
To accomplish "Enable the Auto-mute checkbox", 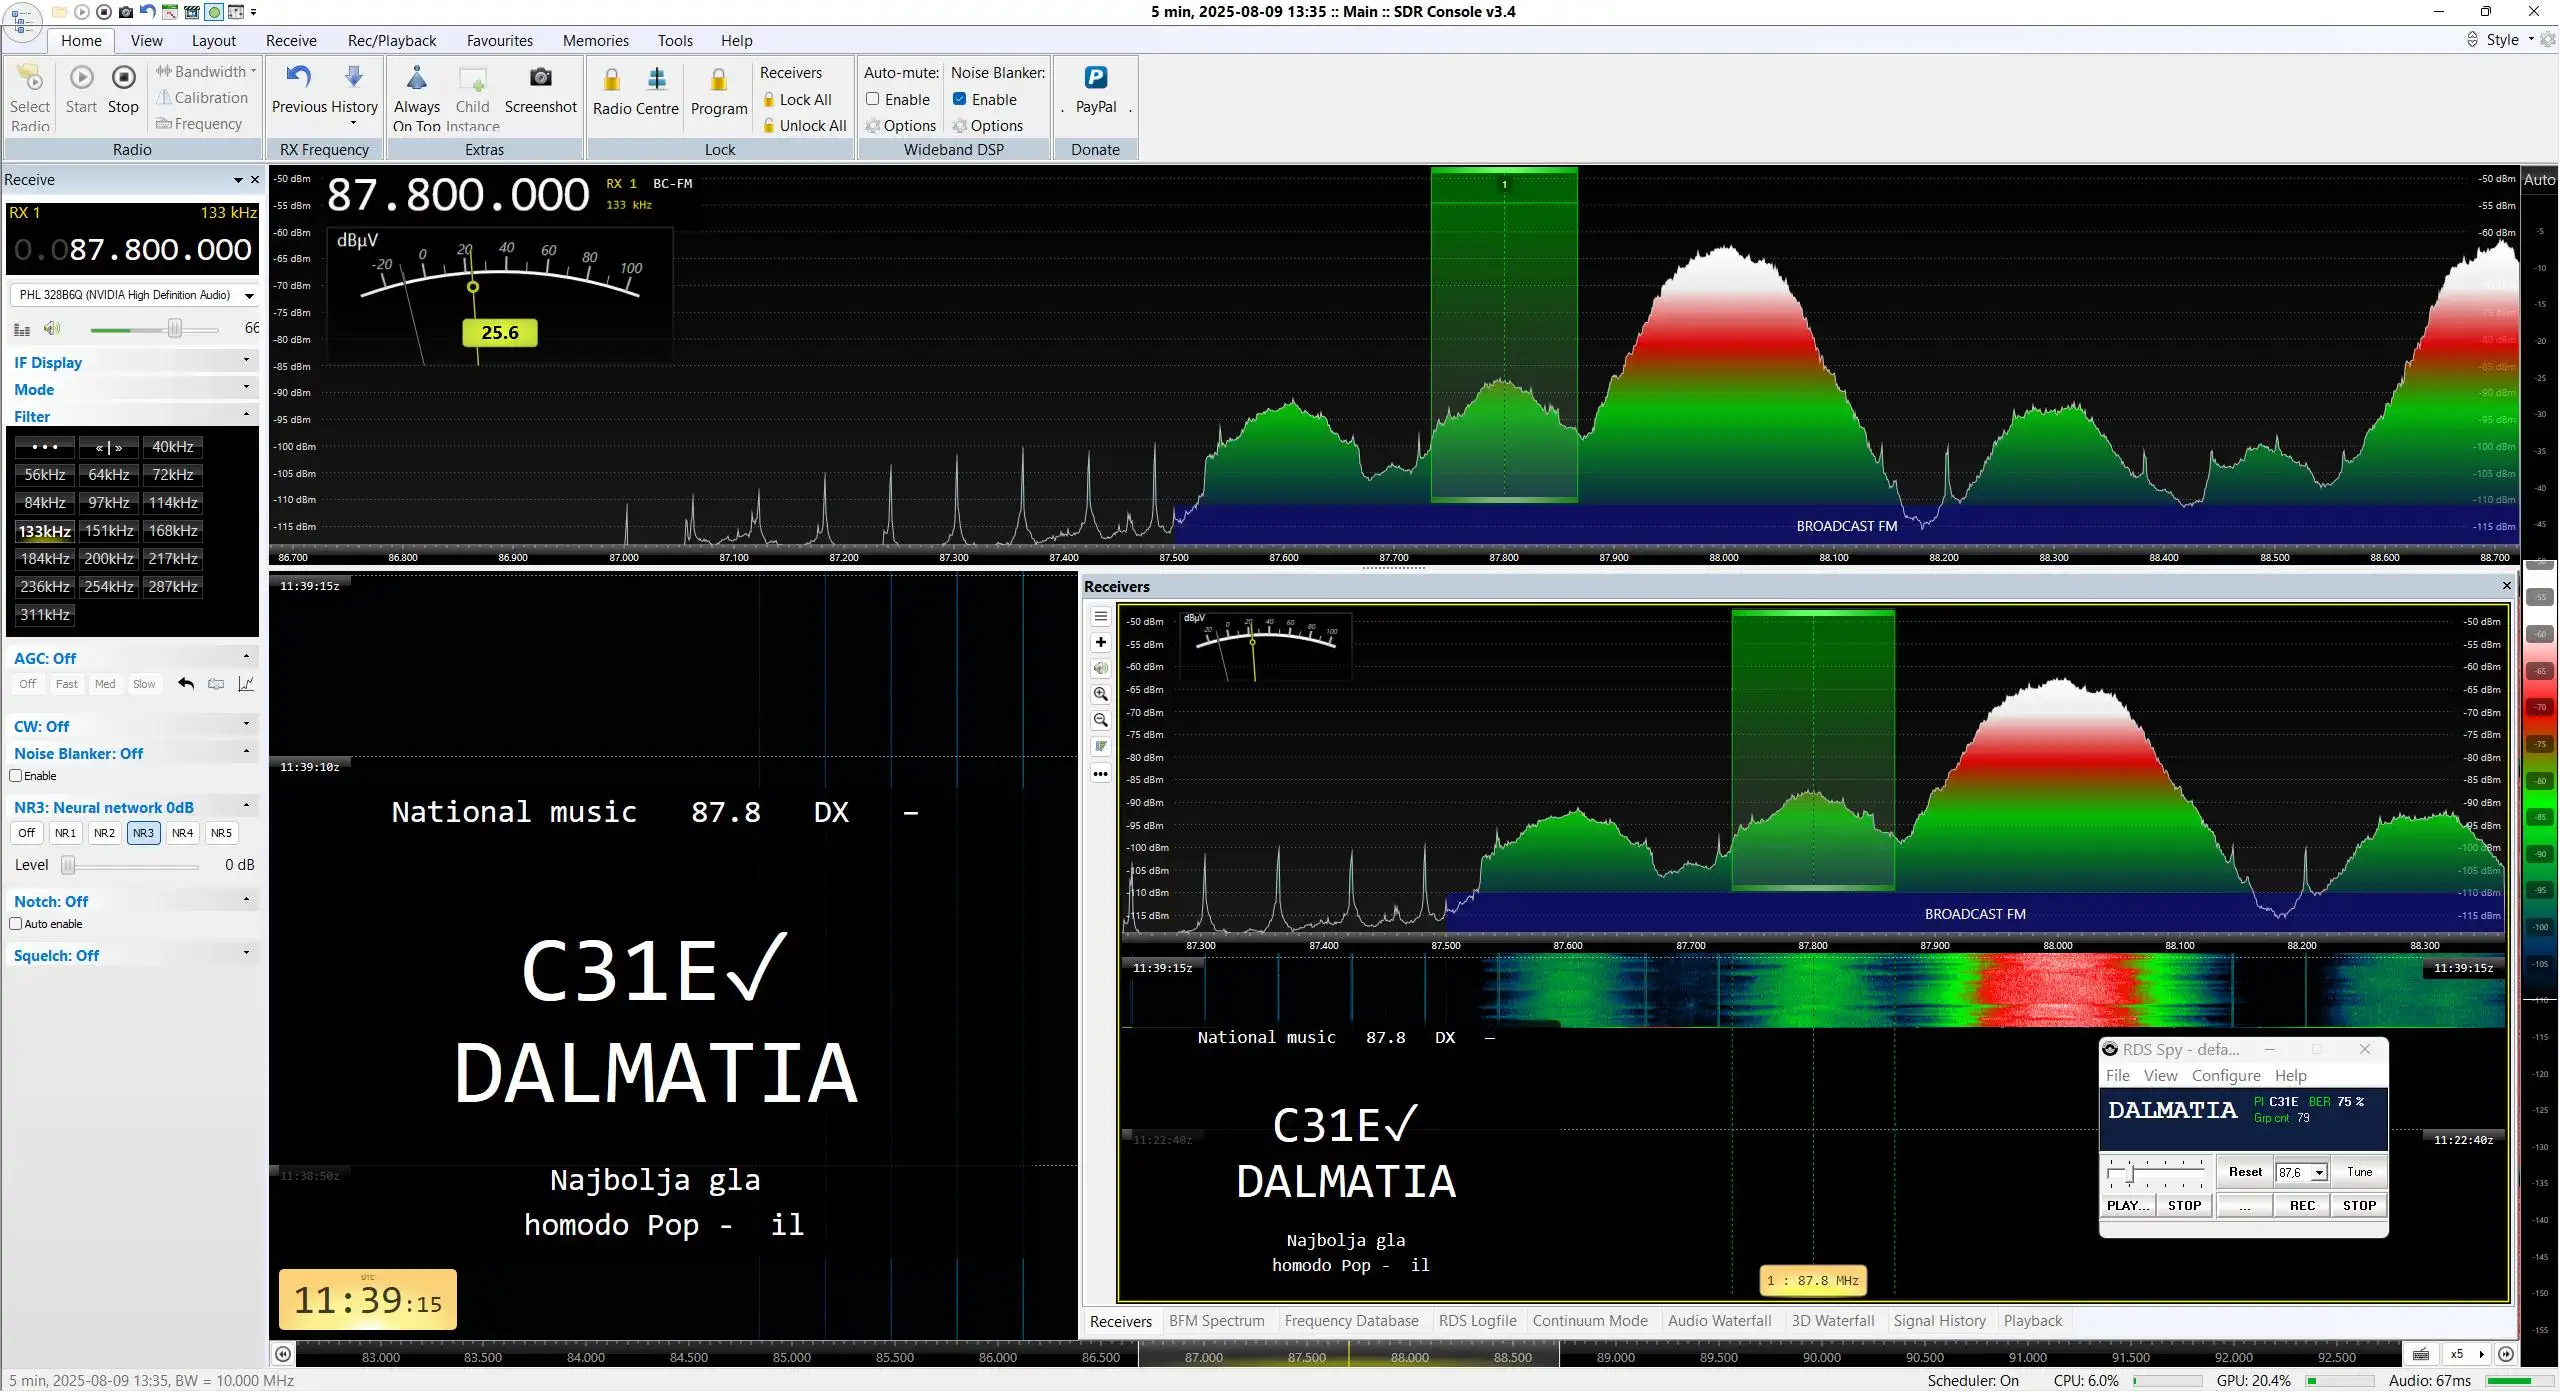I will pyautogui.click(x=873, y=99).
